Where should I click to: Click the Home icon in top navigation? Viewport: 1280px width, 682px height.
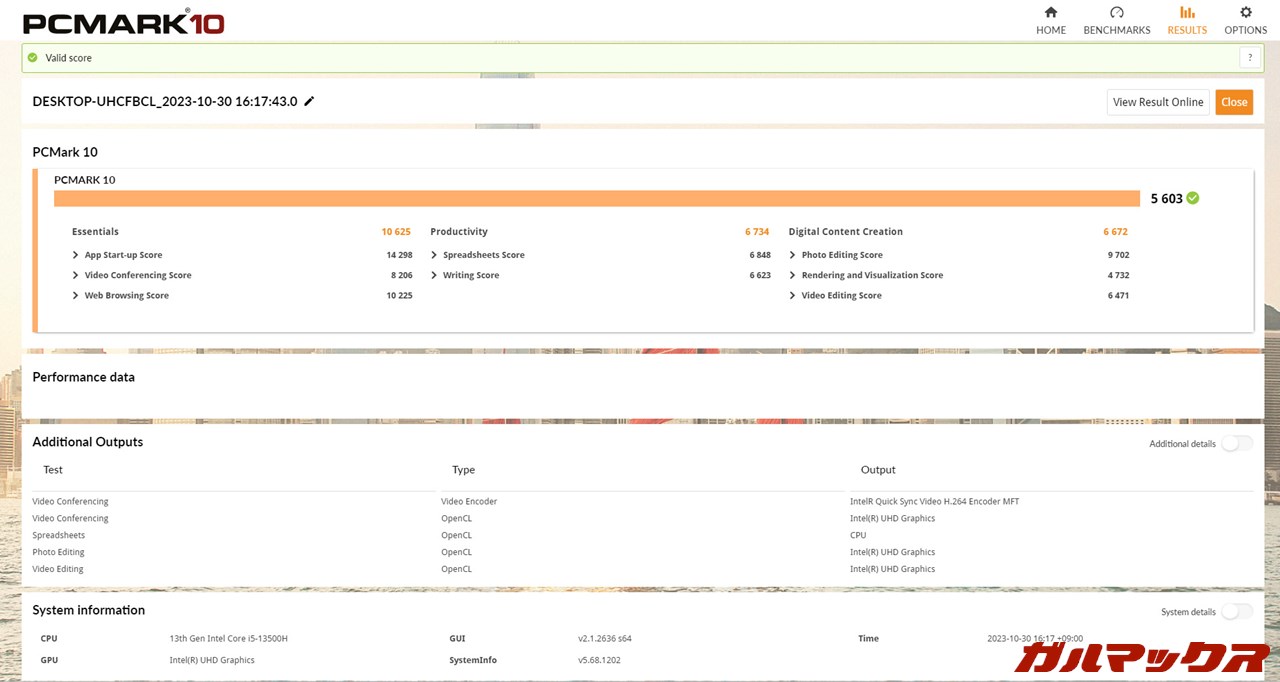1050,13
